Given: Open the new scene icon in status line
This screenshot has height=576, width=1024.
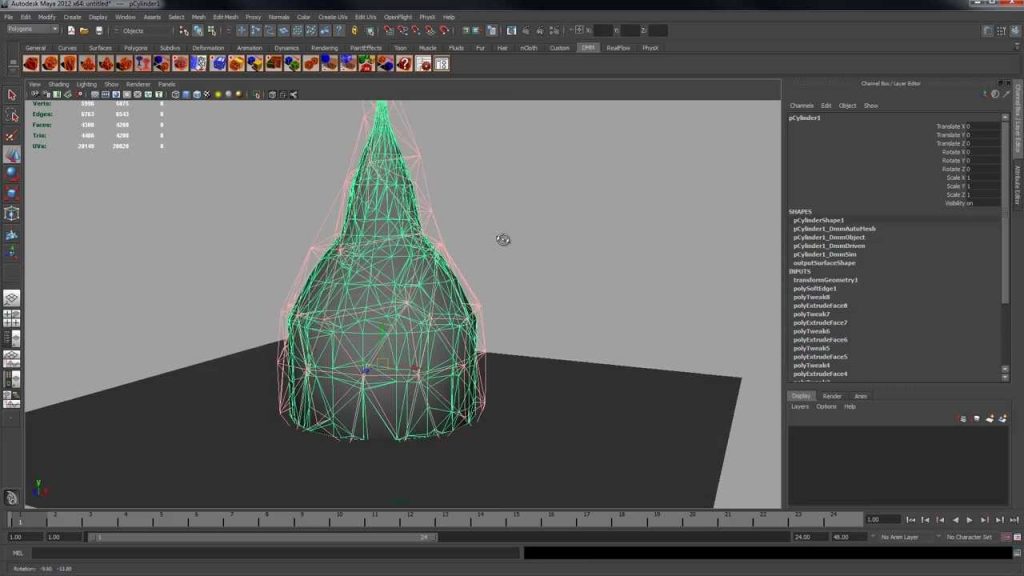Looking at the screenshot, I should click(71, 31).
